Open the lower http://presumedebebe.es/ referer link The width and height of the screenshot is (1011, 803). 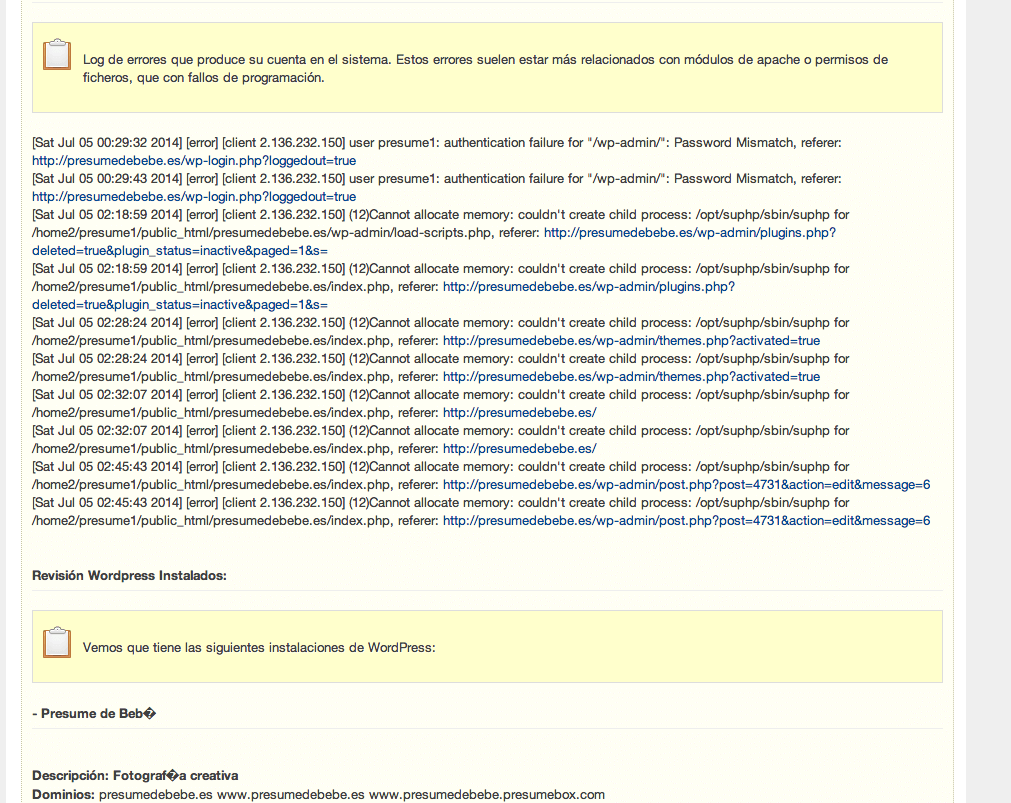click(x=520, y=449)
